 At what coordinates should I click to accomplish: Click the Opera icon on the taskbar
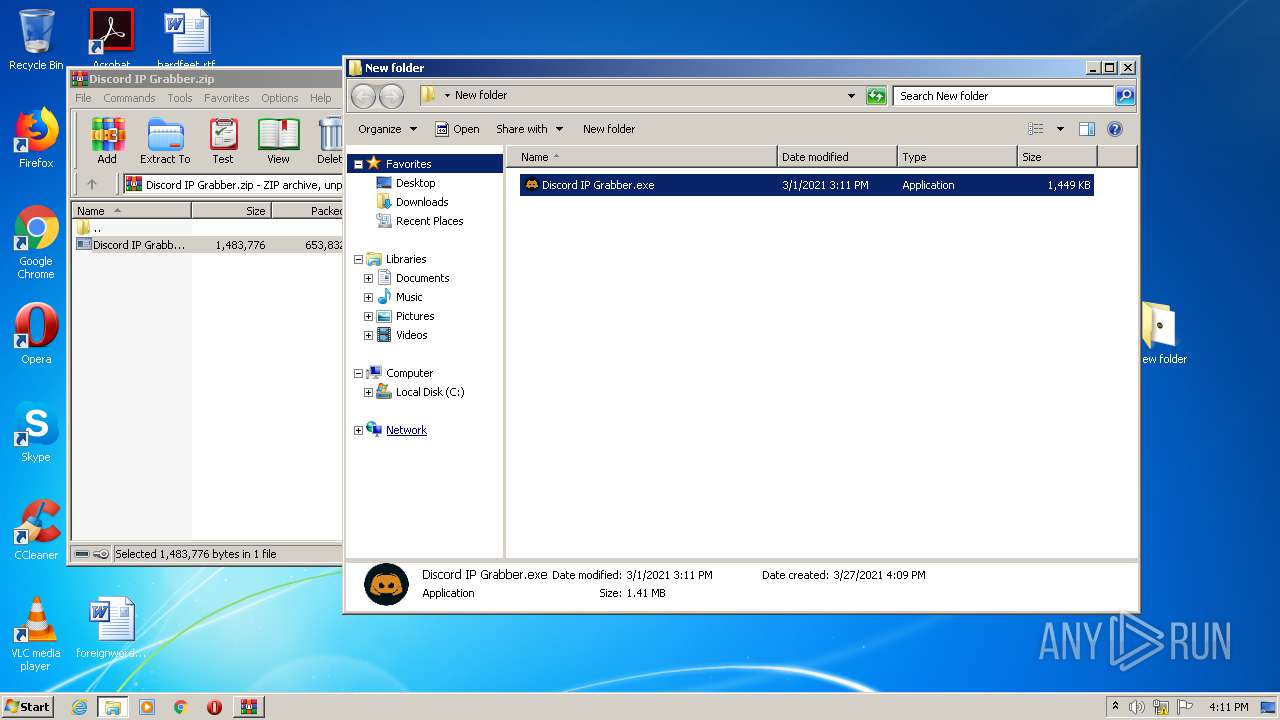point(214,707)
